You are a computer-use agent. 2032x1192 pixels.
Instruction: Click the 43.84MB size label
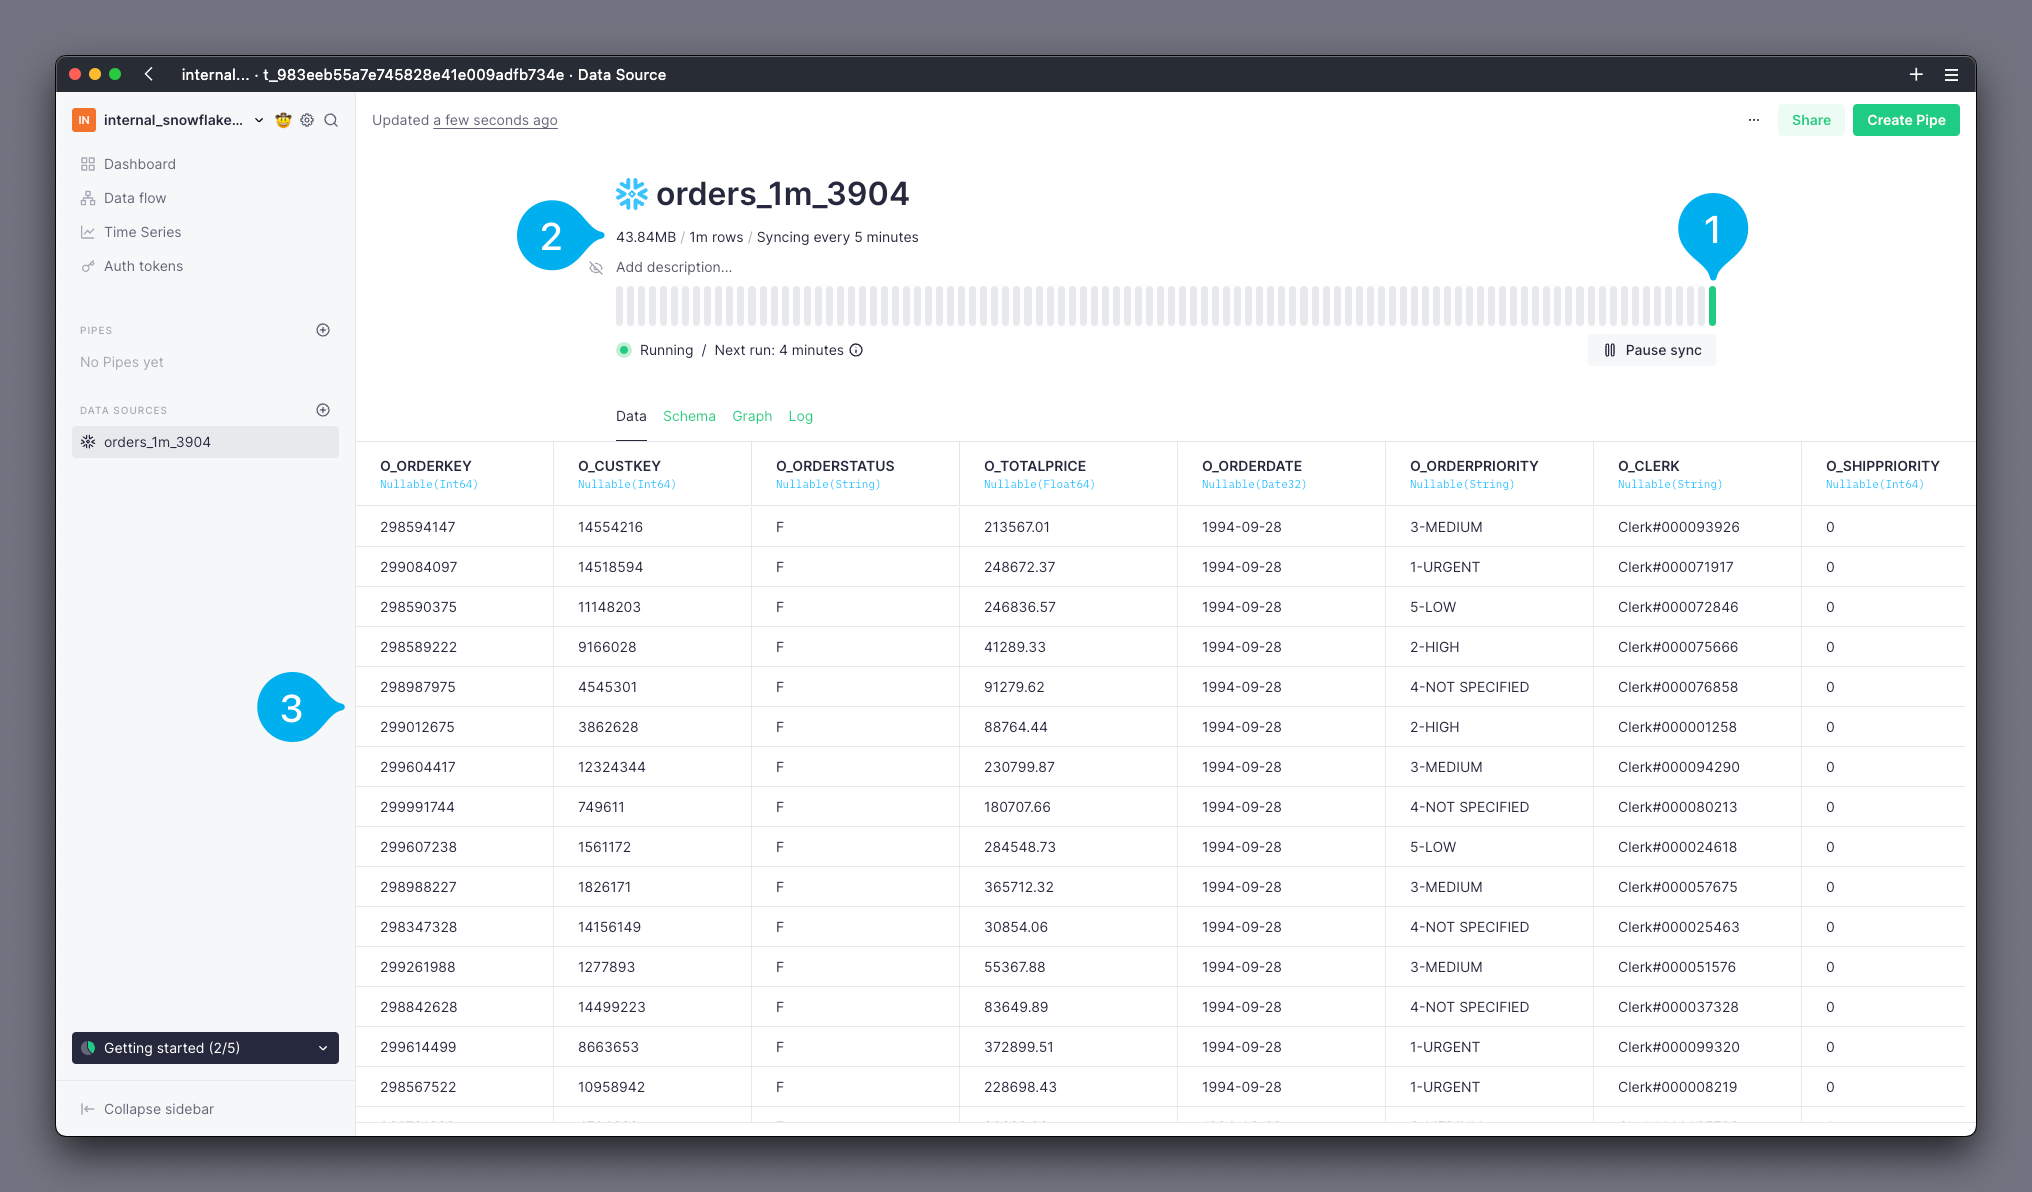coord(646,237)
